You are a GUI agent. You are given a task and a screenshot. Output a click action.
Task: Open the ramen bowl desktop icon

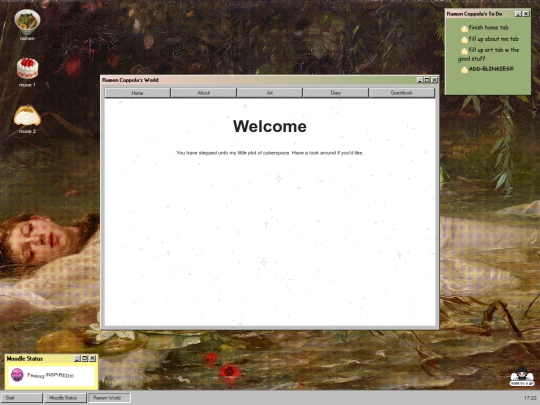[27, 22]
